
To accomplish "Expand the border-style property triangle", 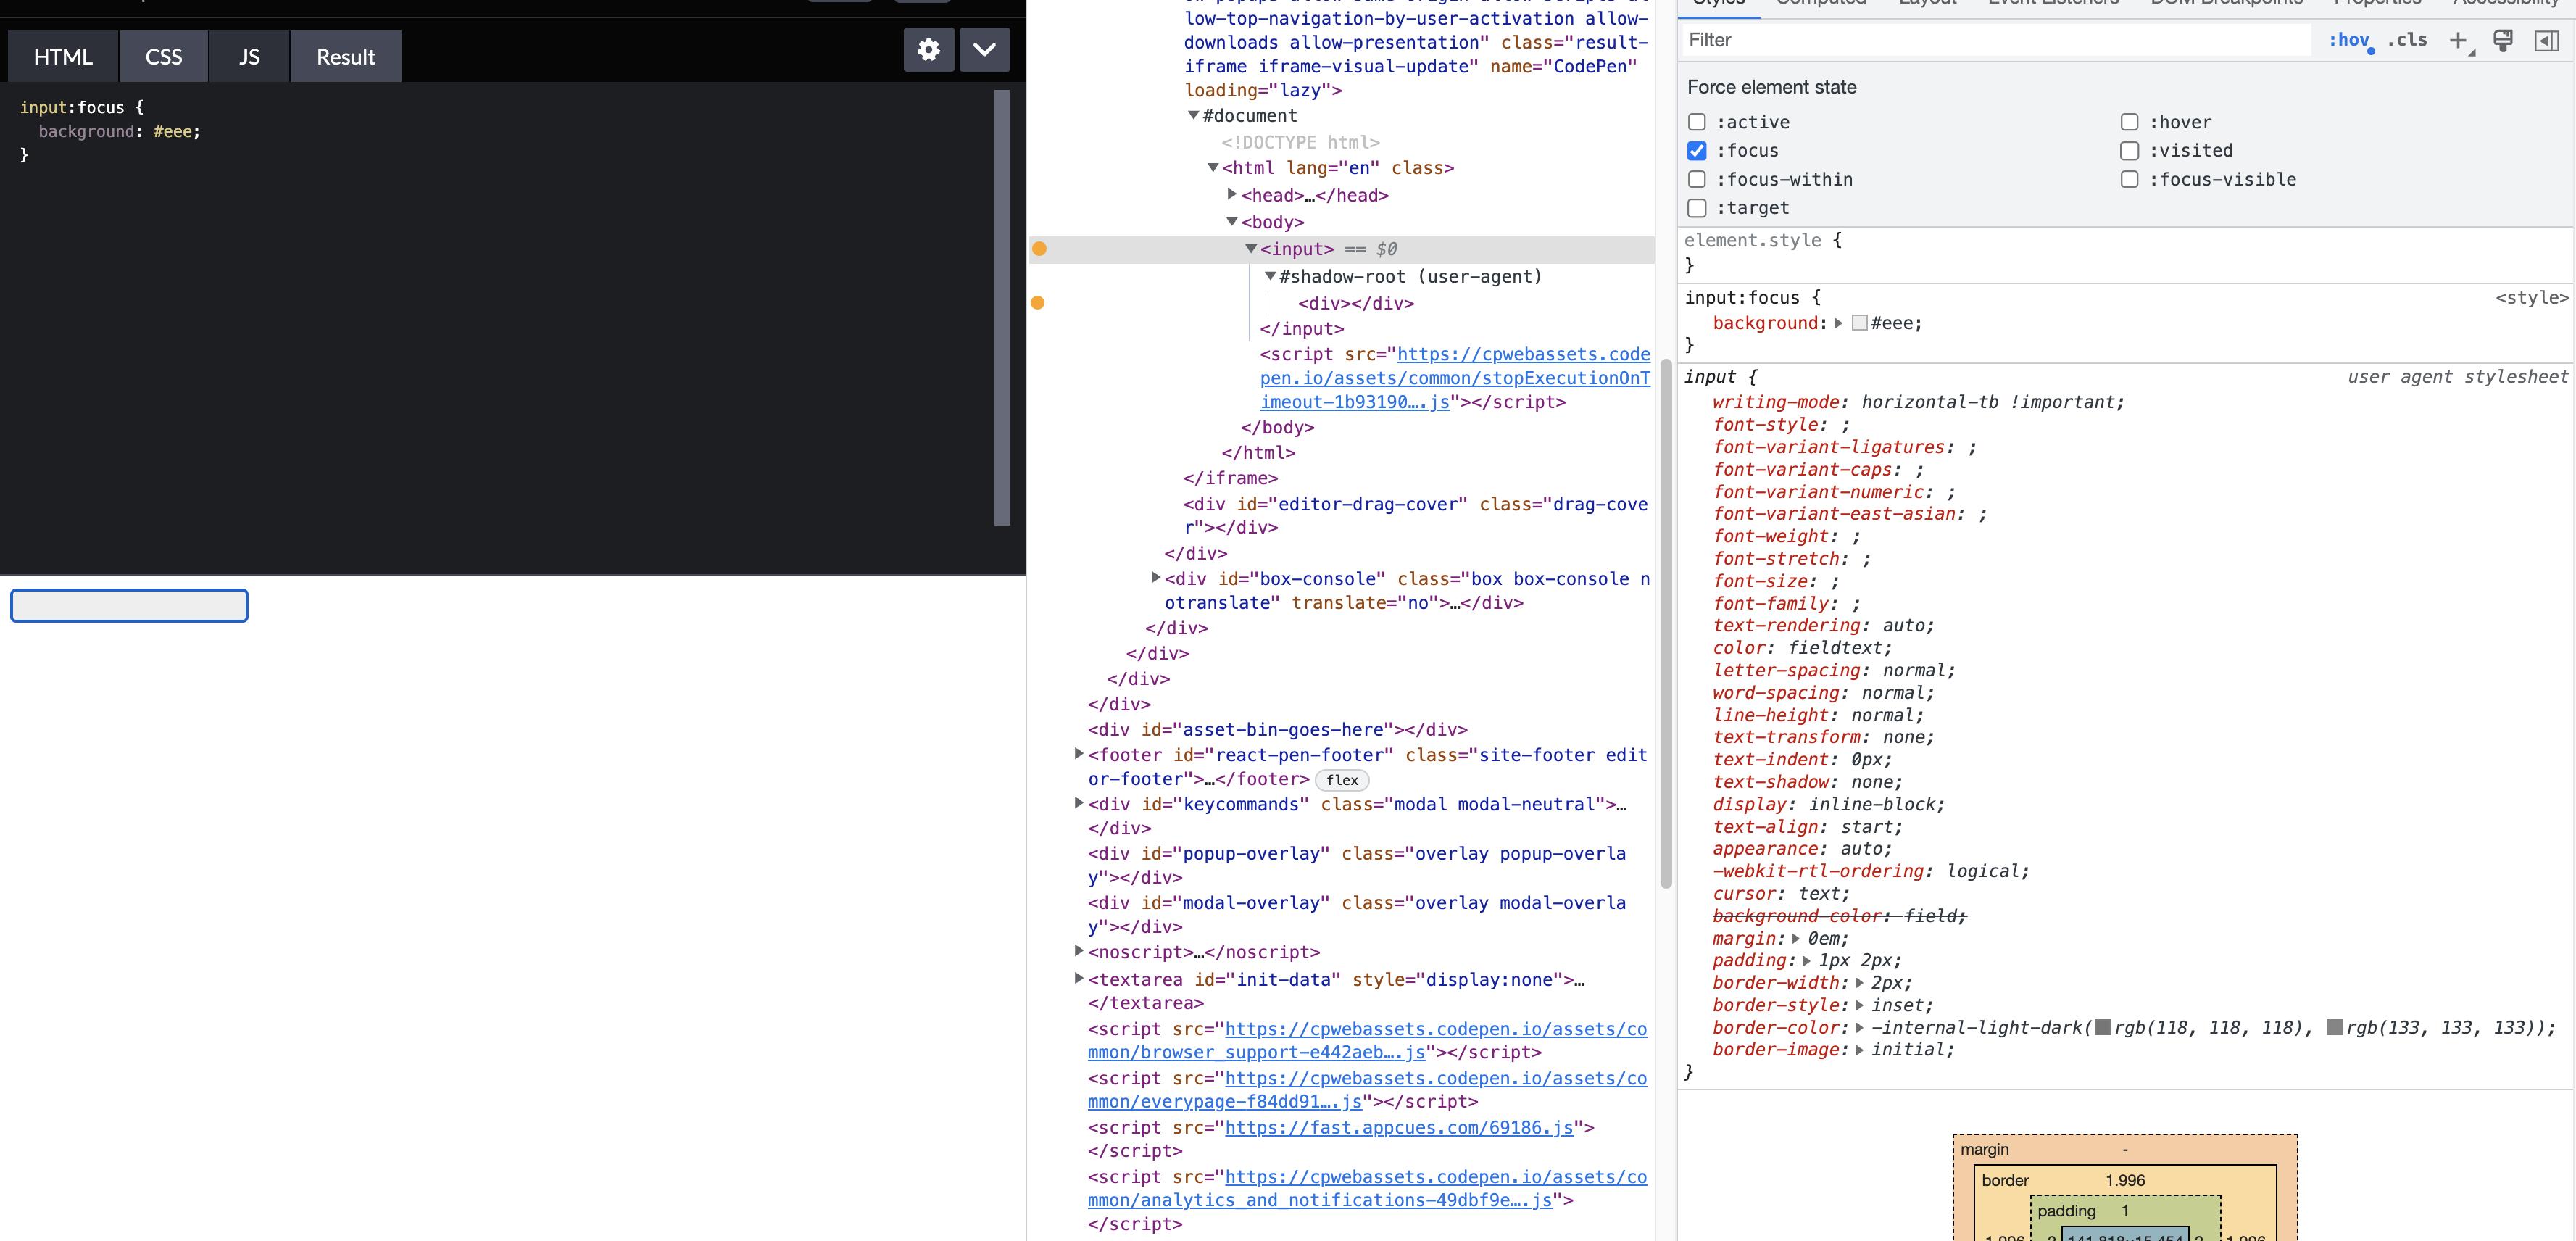I will [1859, 1005].
